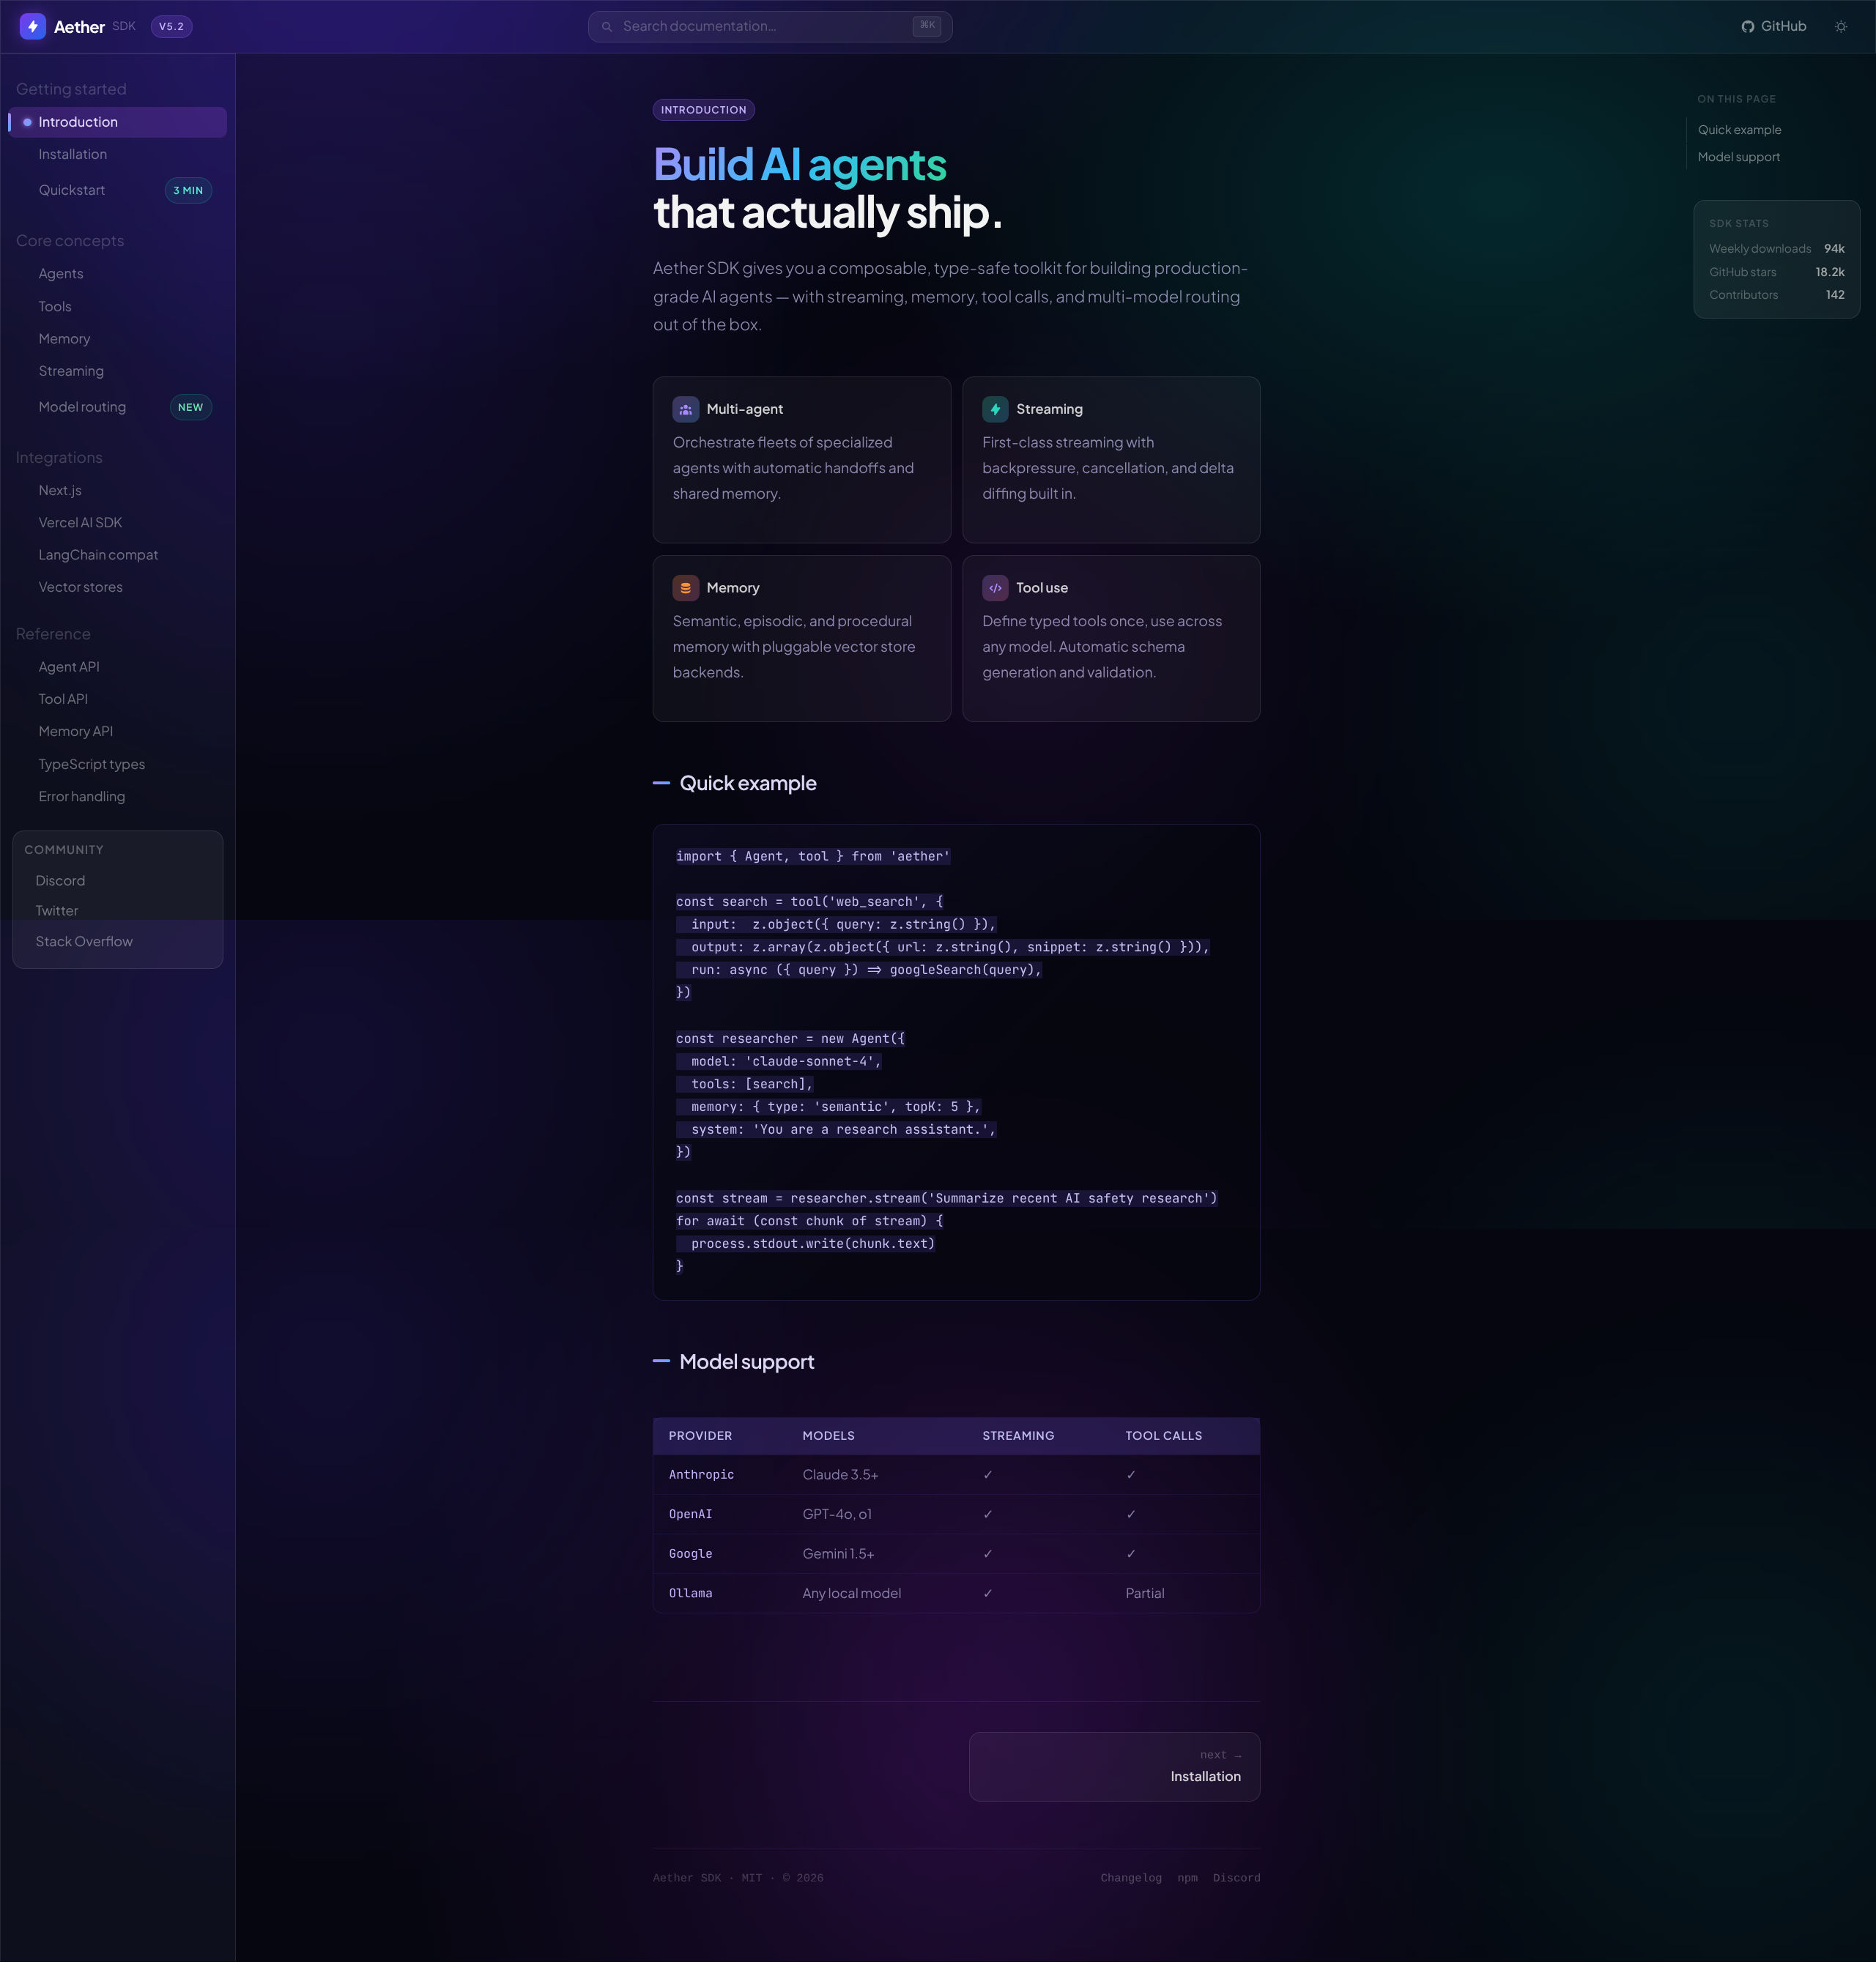Open the Changelog footer link
Image resolution: width=1876 pixels, height=1962 pixels.
pyautogui.click(x=1130, y=1878)
